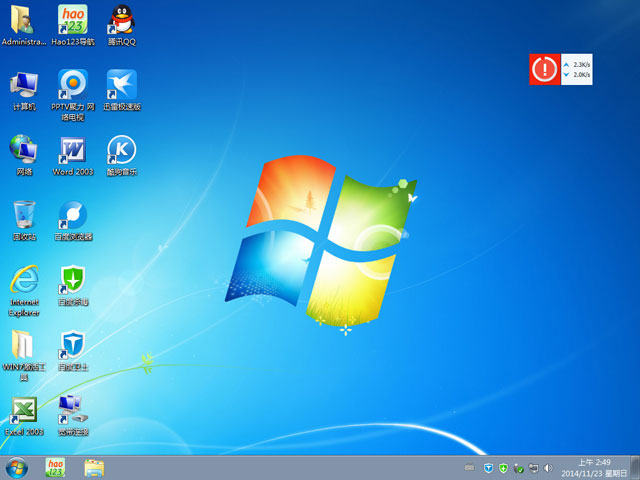This screenshot has height=480, width=640.
Task: Click the Show Desktop strip at taskbar end
Action: pyautogui.click(x=635, y=468)
